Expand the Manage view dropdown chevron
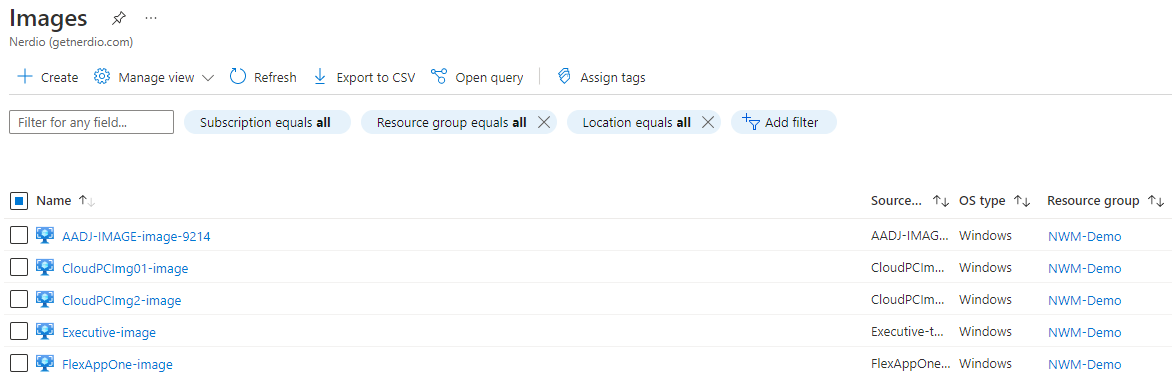This screenshot has height=376, width=1172. click(x=208, y=78)
